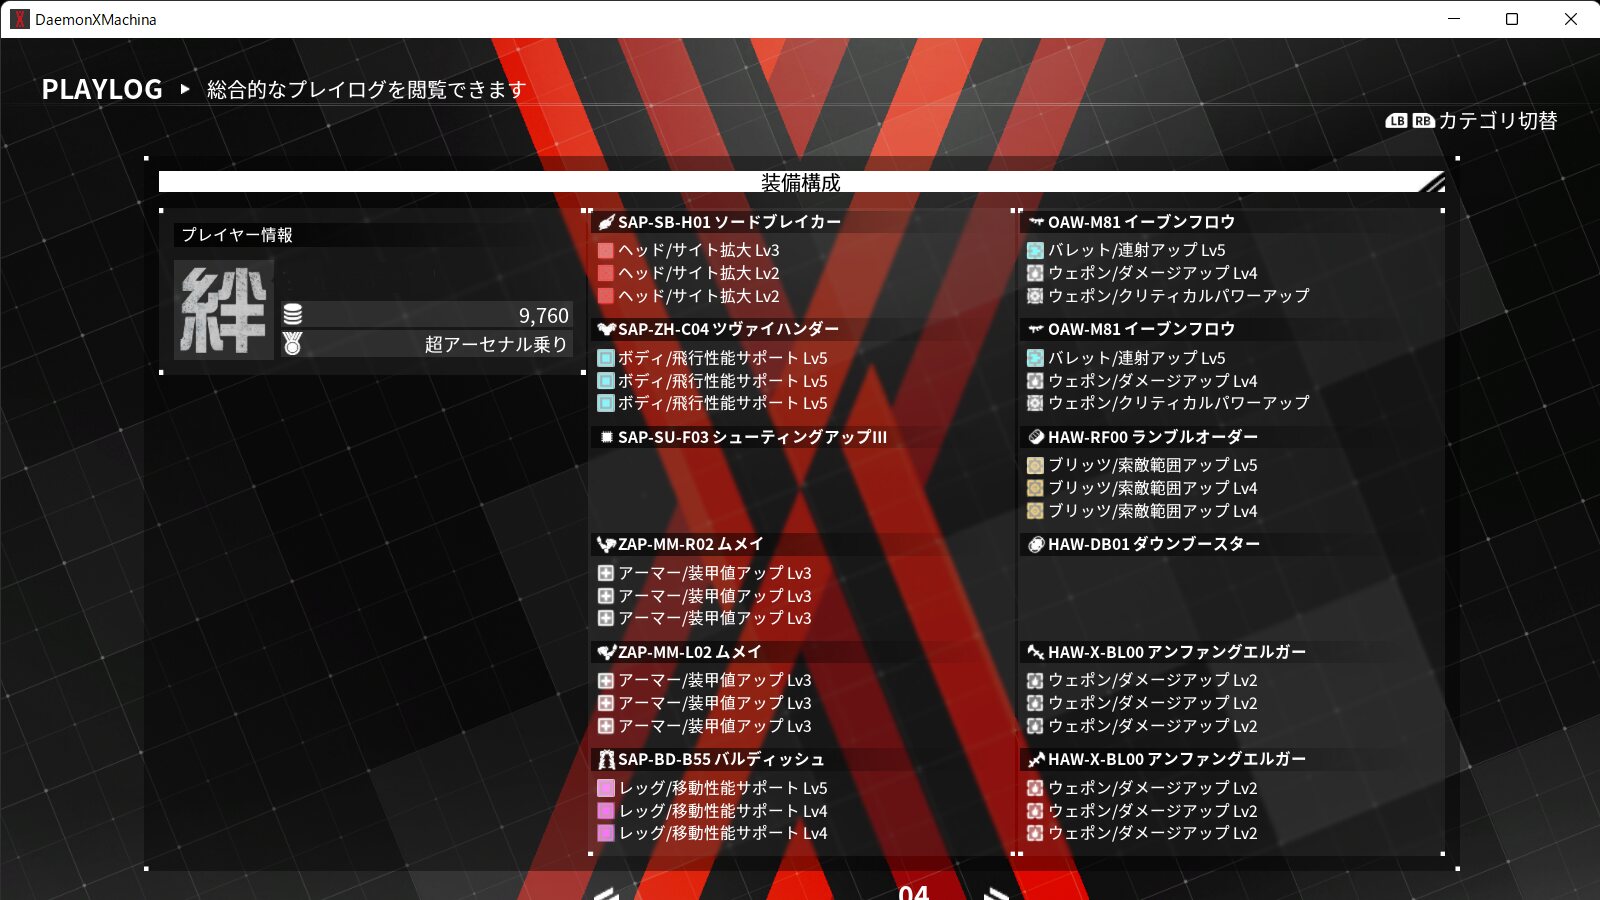Click the credits coin stack icon
The image size is (1600, 900).
click(x=292, y=314)
